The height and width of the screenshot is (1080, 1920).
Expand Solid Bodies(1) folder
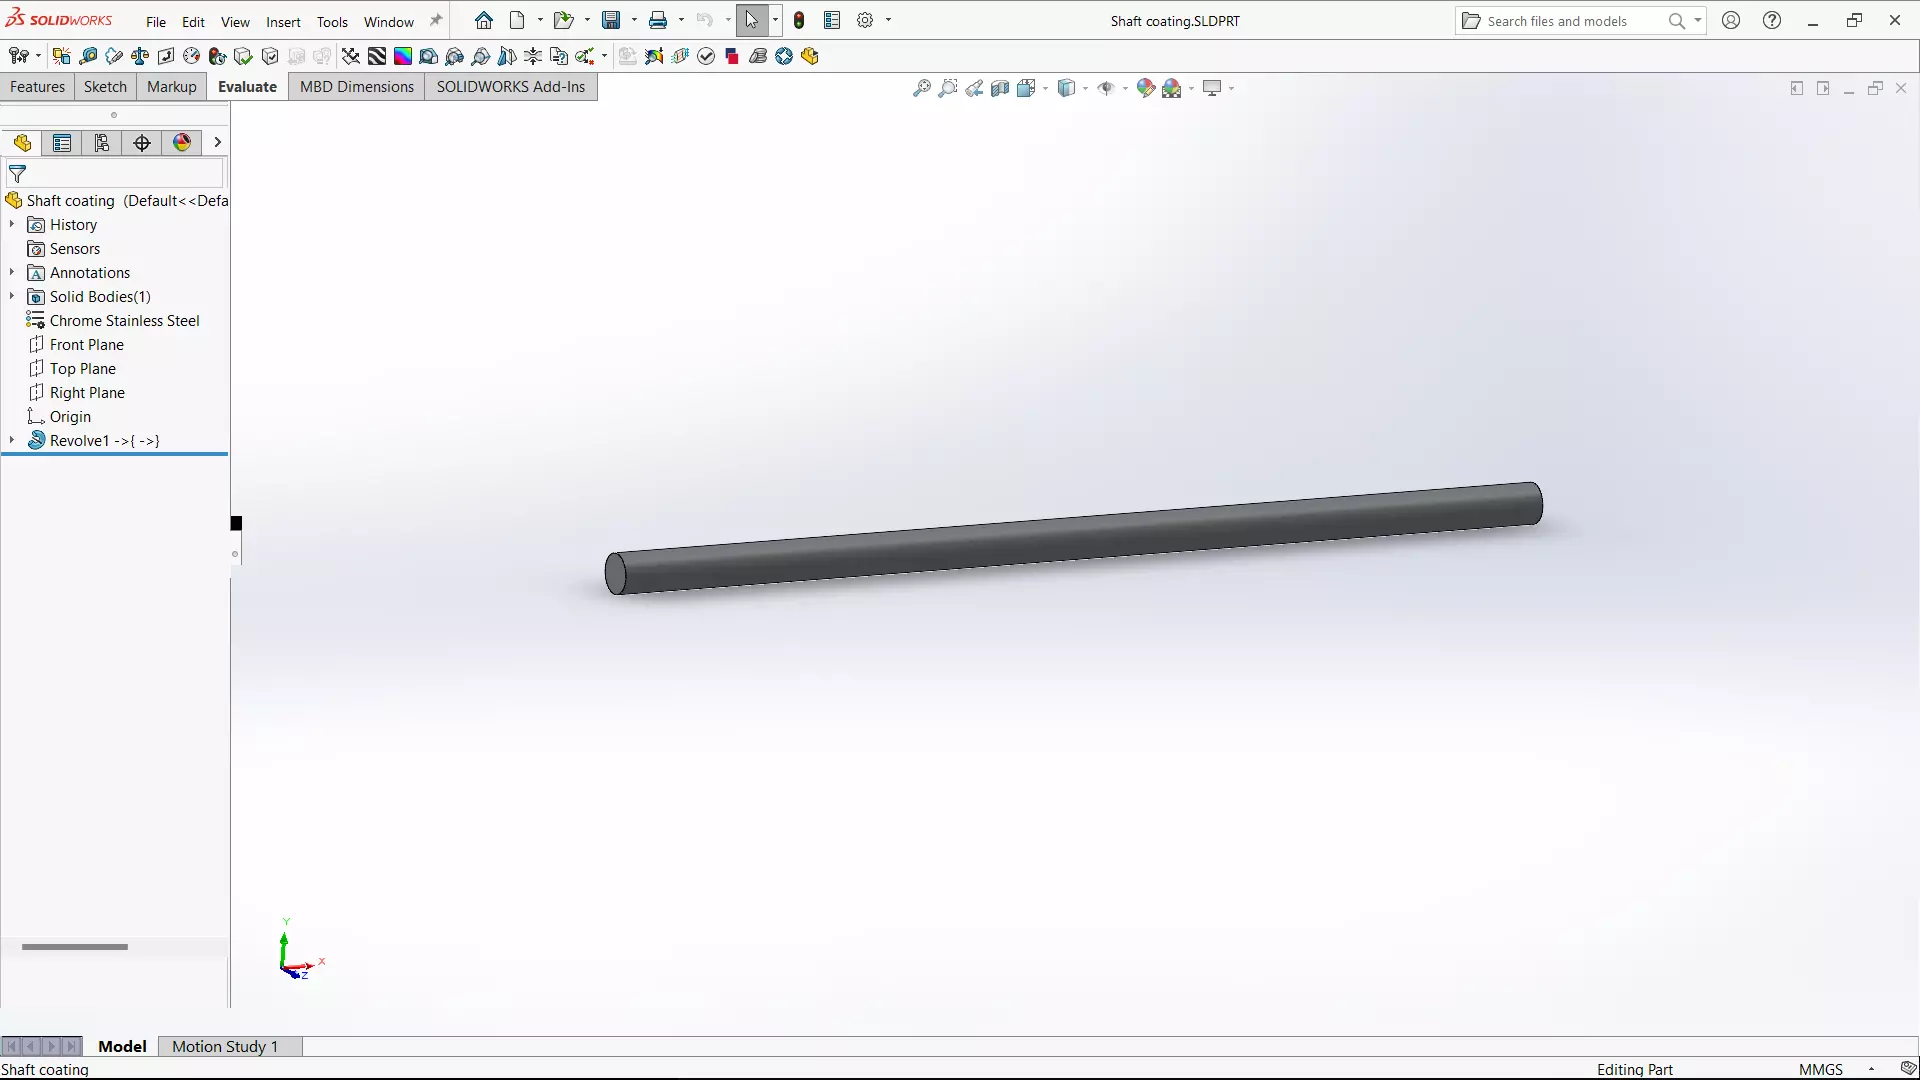pos(12,296)
